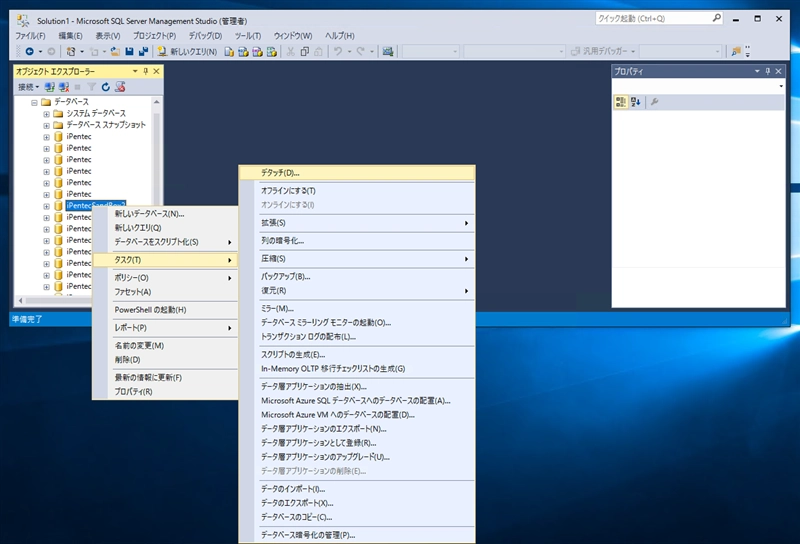Screen dimensions: 800x544
Task: Click the find in files icon
Action: coord(736,51)
